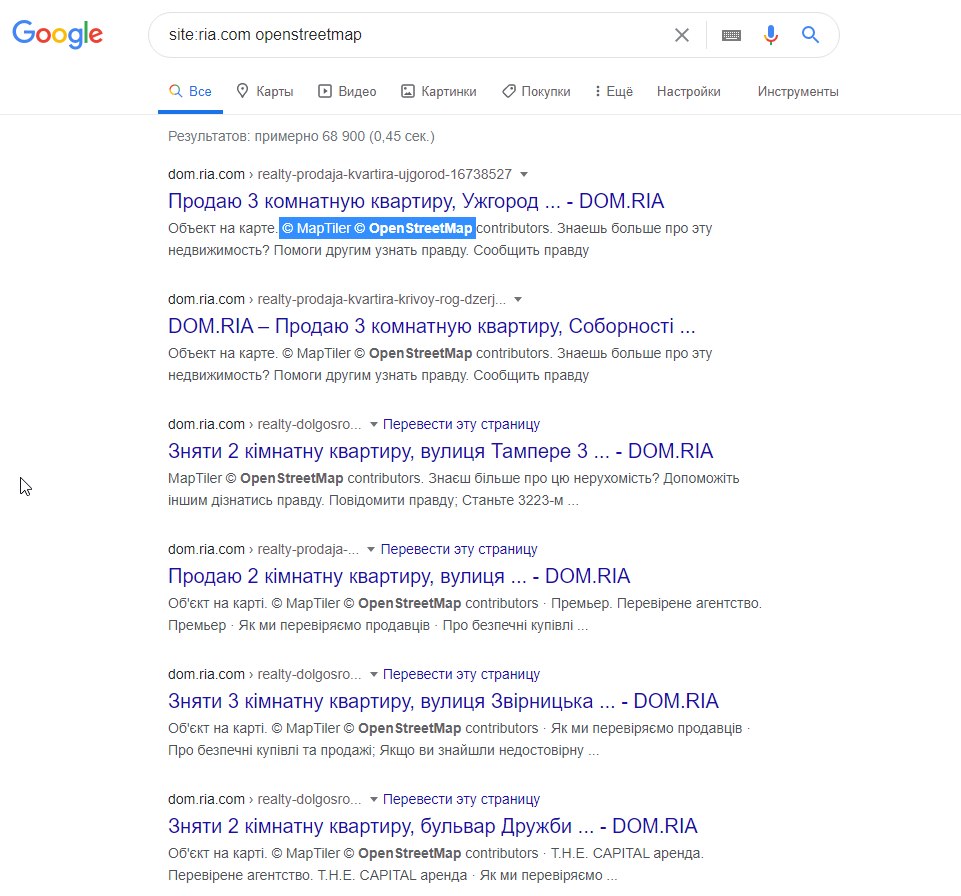The width and height of the screenshot is (961, 896).
Task: Expand dropdown arrow next to krivoy-rog URL
Action: coord(518,300)
